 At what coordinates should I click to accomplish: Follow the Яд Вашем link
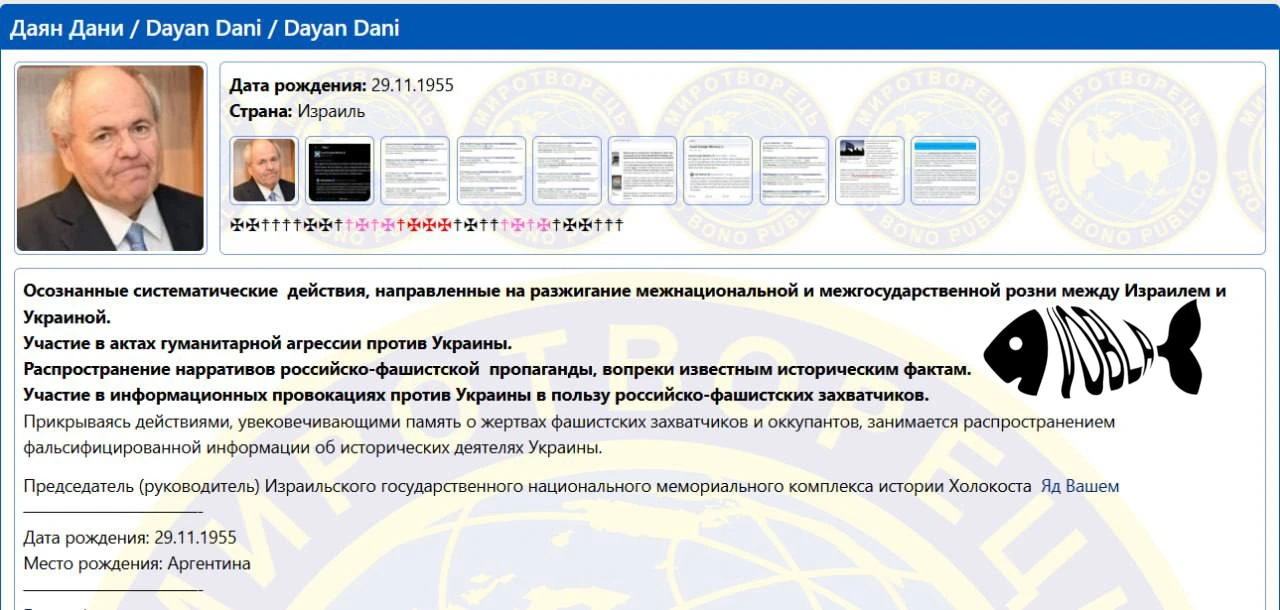click(x=1080, y=486)
